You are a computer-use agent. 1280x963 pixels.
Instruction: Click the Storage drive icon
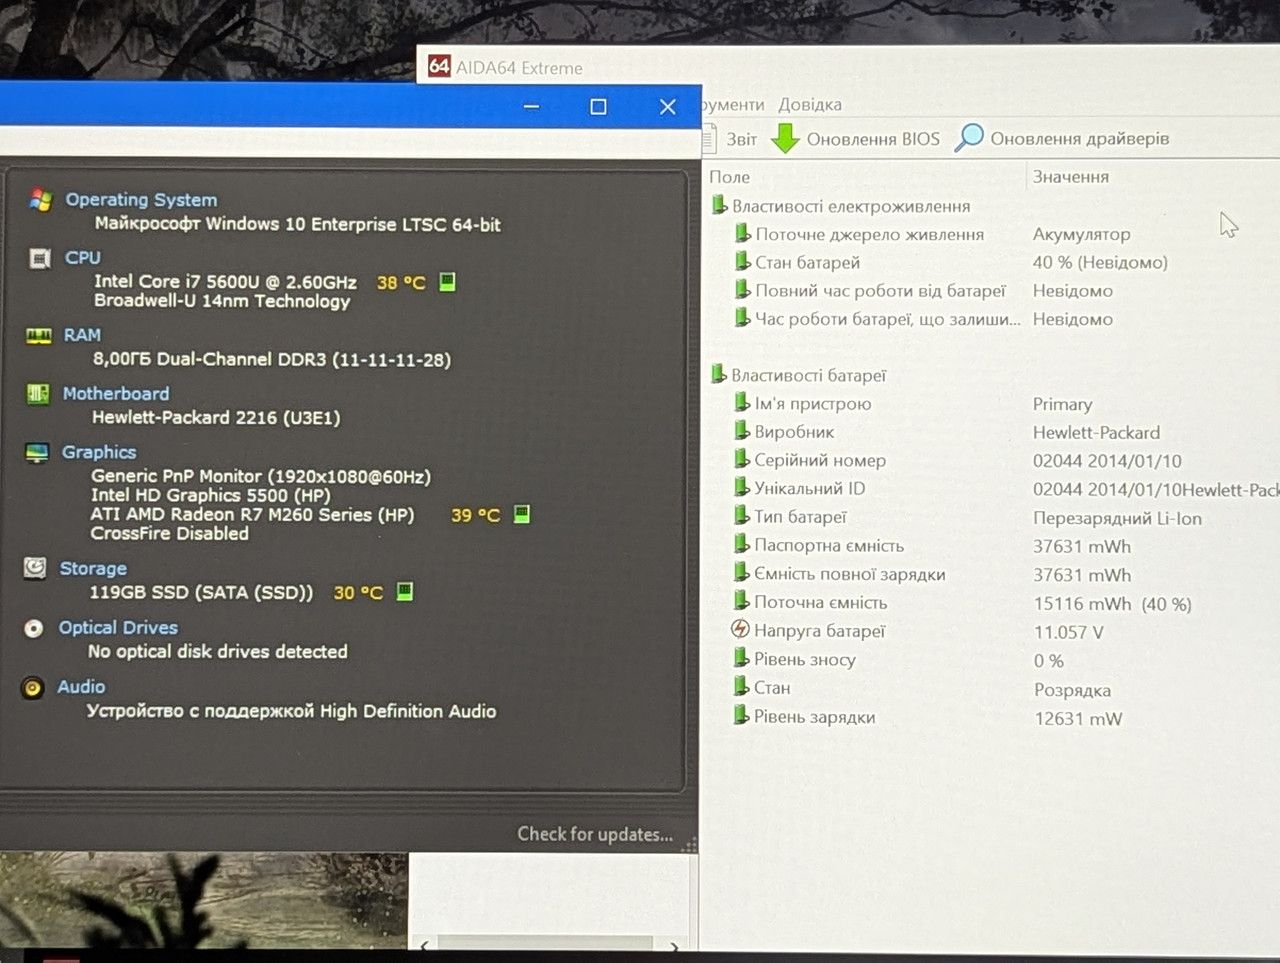(35, 568)
